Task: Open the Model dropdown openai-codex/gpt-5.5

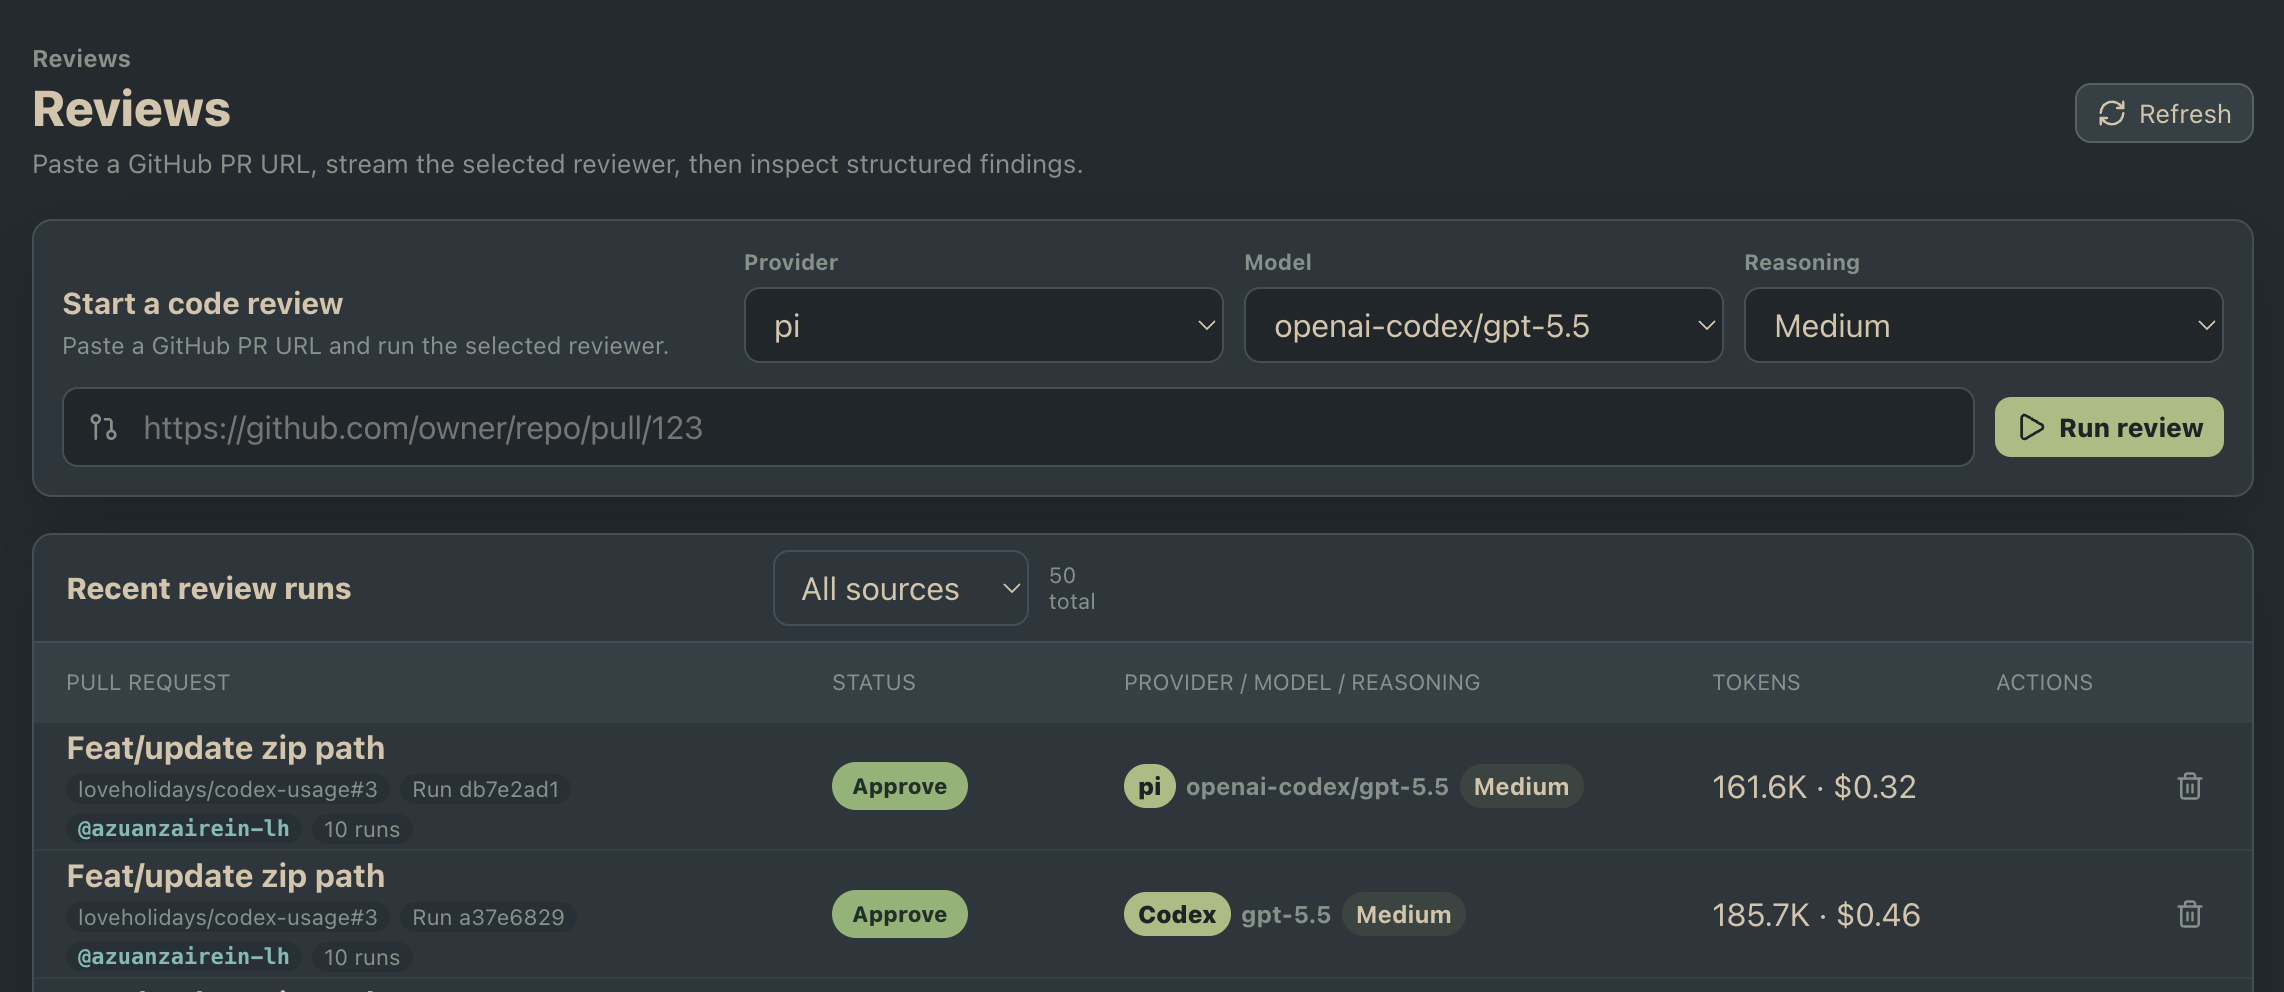Action: click(x=1483, y=325)
